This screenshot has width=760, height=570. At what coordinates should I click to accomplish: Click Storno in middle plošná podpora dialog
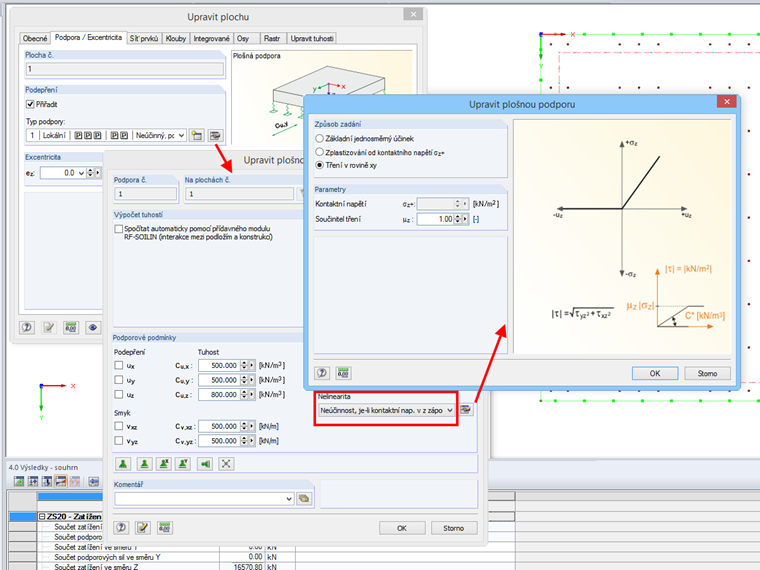454,528
